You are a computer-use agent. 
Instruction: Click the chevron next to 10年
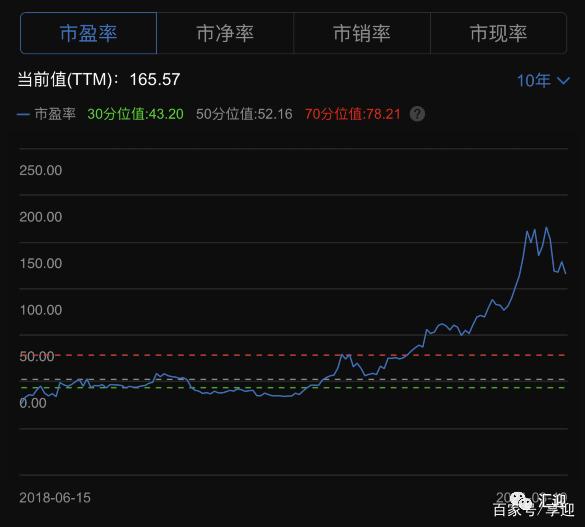(x=563, y=81)
